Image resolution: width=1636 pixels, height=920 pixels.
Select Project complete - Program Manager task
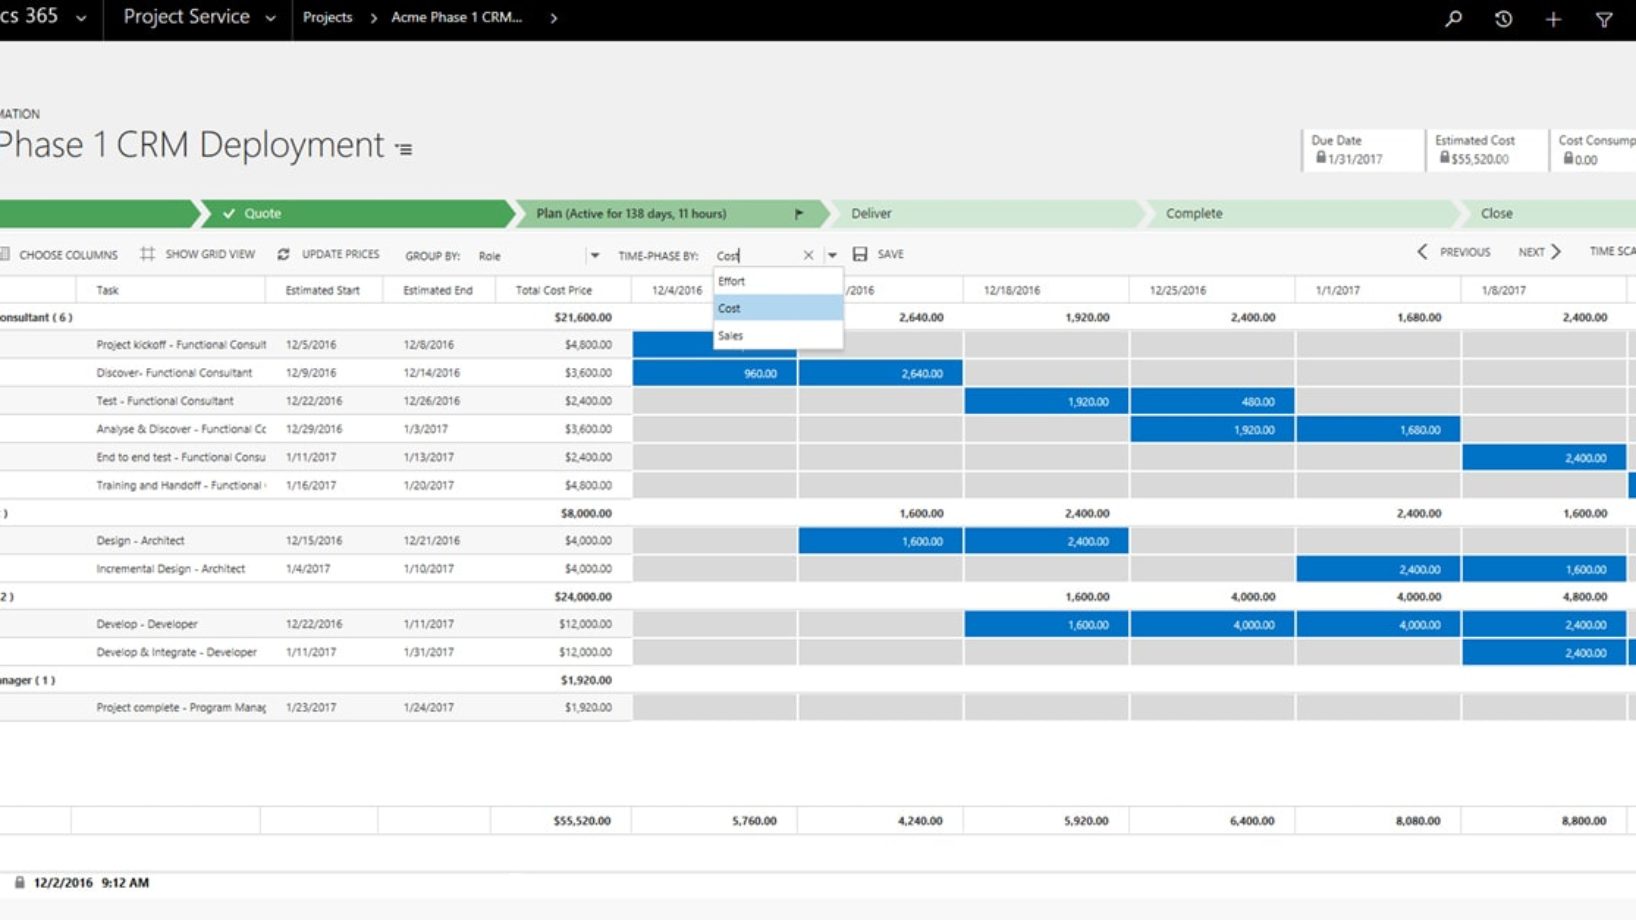coord(181,707)
